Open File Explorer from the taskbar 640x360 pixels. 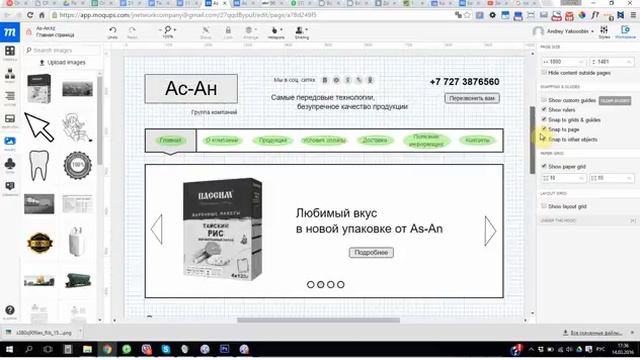87,349
